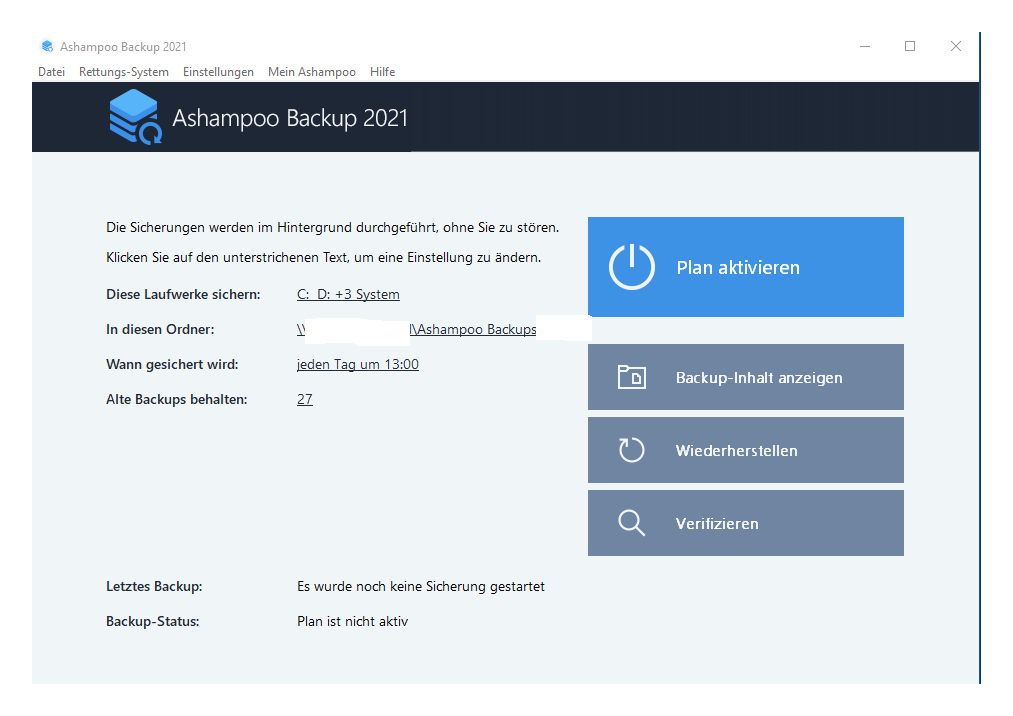Click the 'Letztes Backup:' label
Screen dimensions: 1013x716
tap(154, 586)
